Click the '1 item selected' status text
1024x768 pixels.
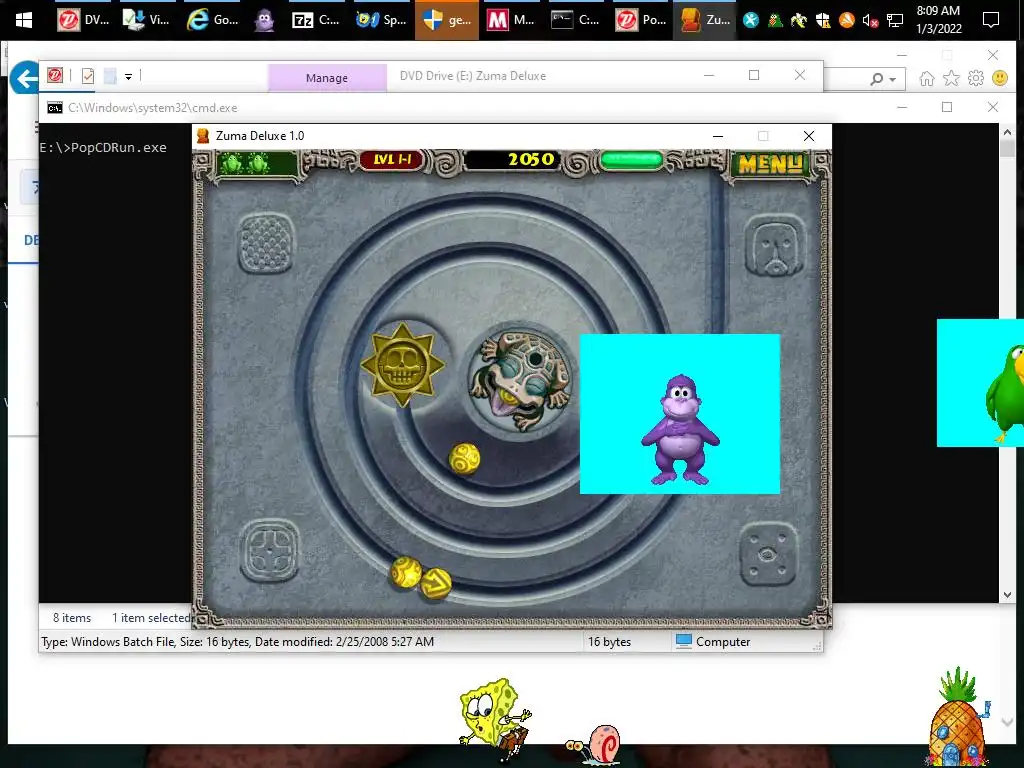[151, 618]
